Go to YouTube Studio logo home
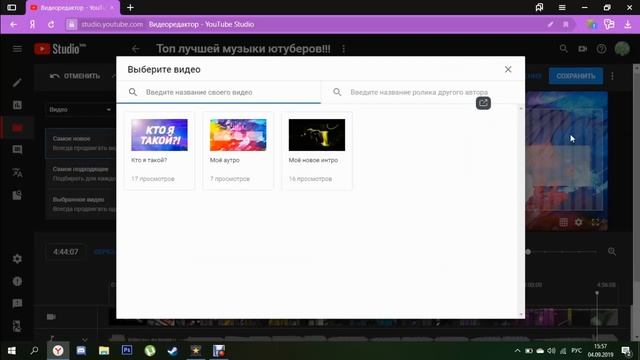Image resolution: width=640 pixels, height=360 pixels. [x=60, y=49]
